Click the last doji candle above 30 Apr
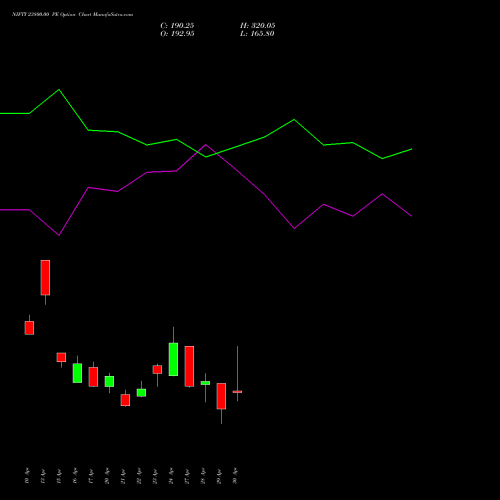The height and width of the screenshot is (500, 500). pyautogui.click(x=237, y=392)
